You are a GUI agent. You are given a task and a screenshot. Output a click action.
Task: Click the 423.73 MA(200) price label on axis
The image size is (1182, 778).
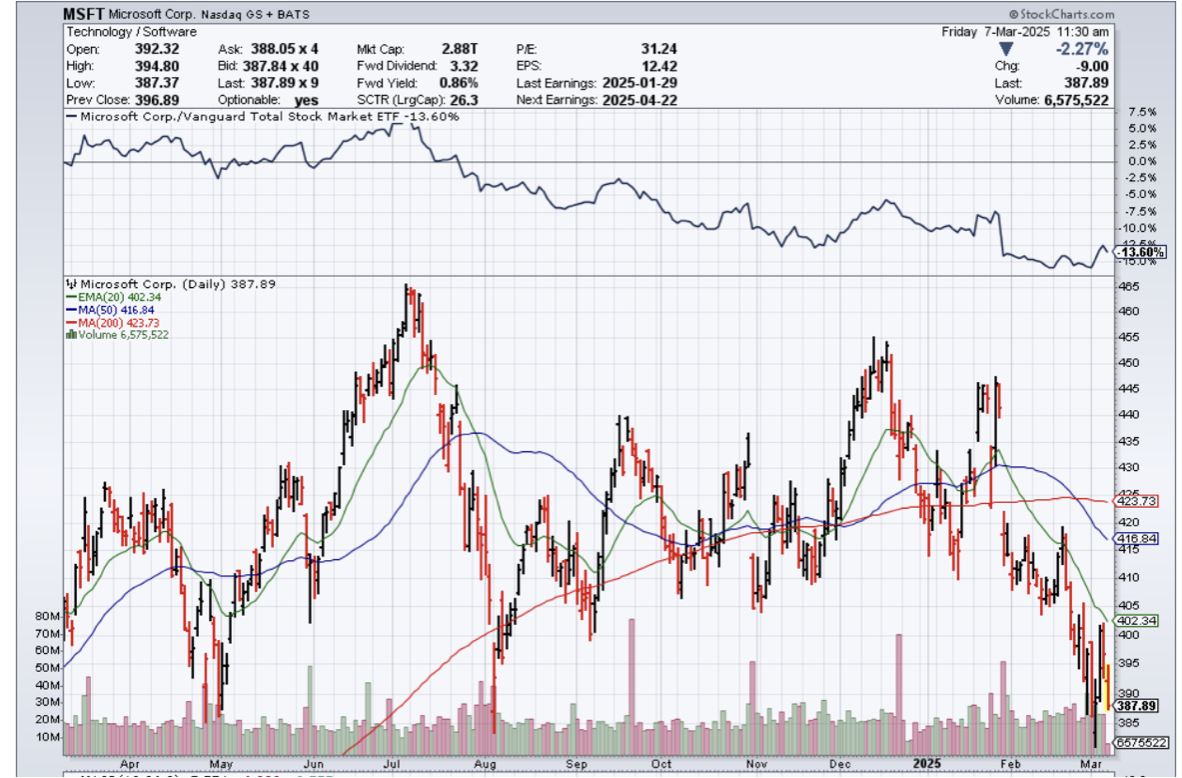tap(1140, 501)
